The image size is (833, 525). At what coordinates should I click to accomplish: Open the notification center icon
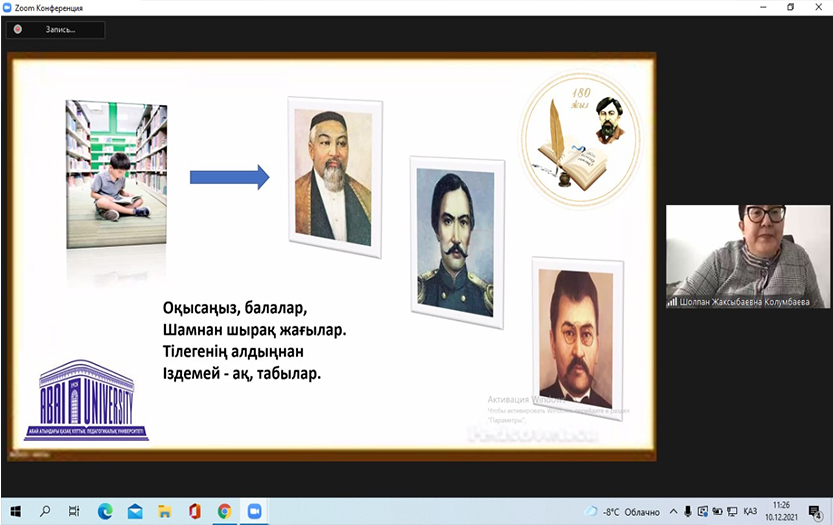pos(812,511)
